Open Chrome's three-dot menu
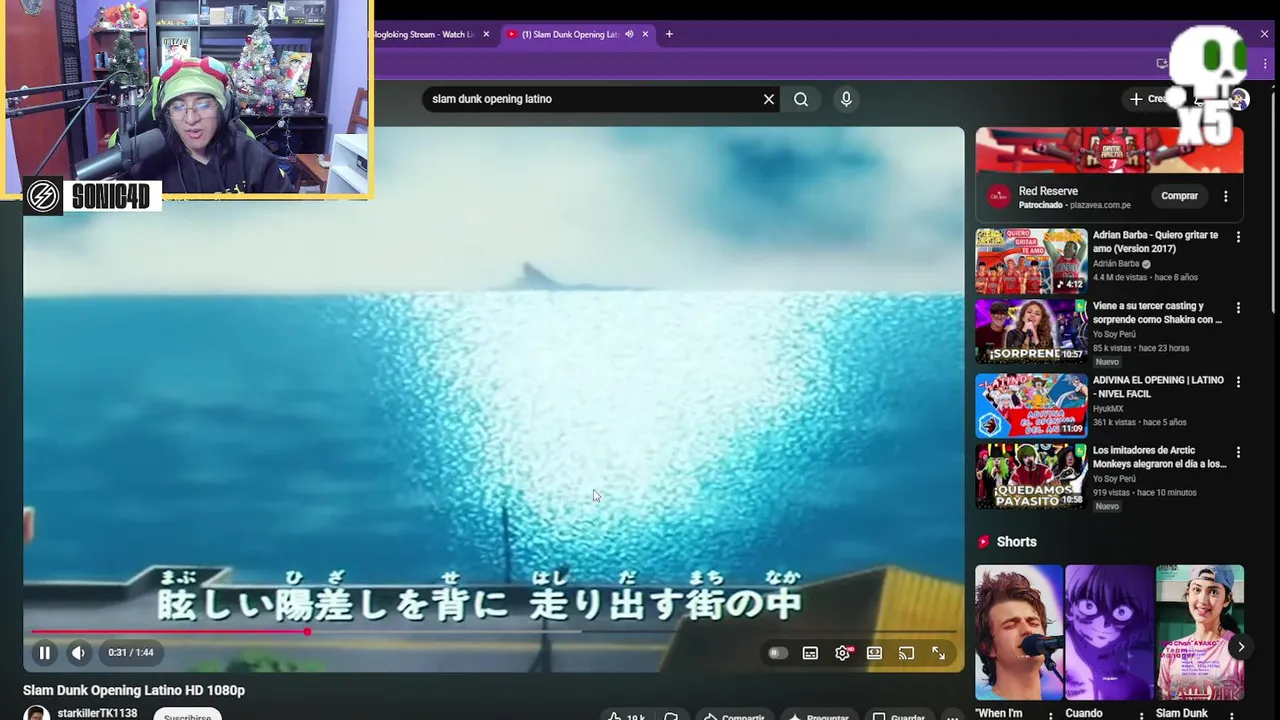Viewport: 1280px width, 720px height. (1265, 63)
